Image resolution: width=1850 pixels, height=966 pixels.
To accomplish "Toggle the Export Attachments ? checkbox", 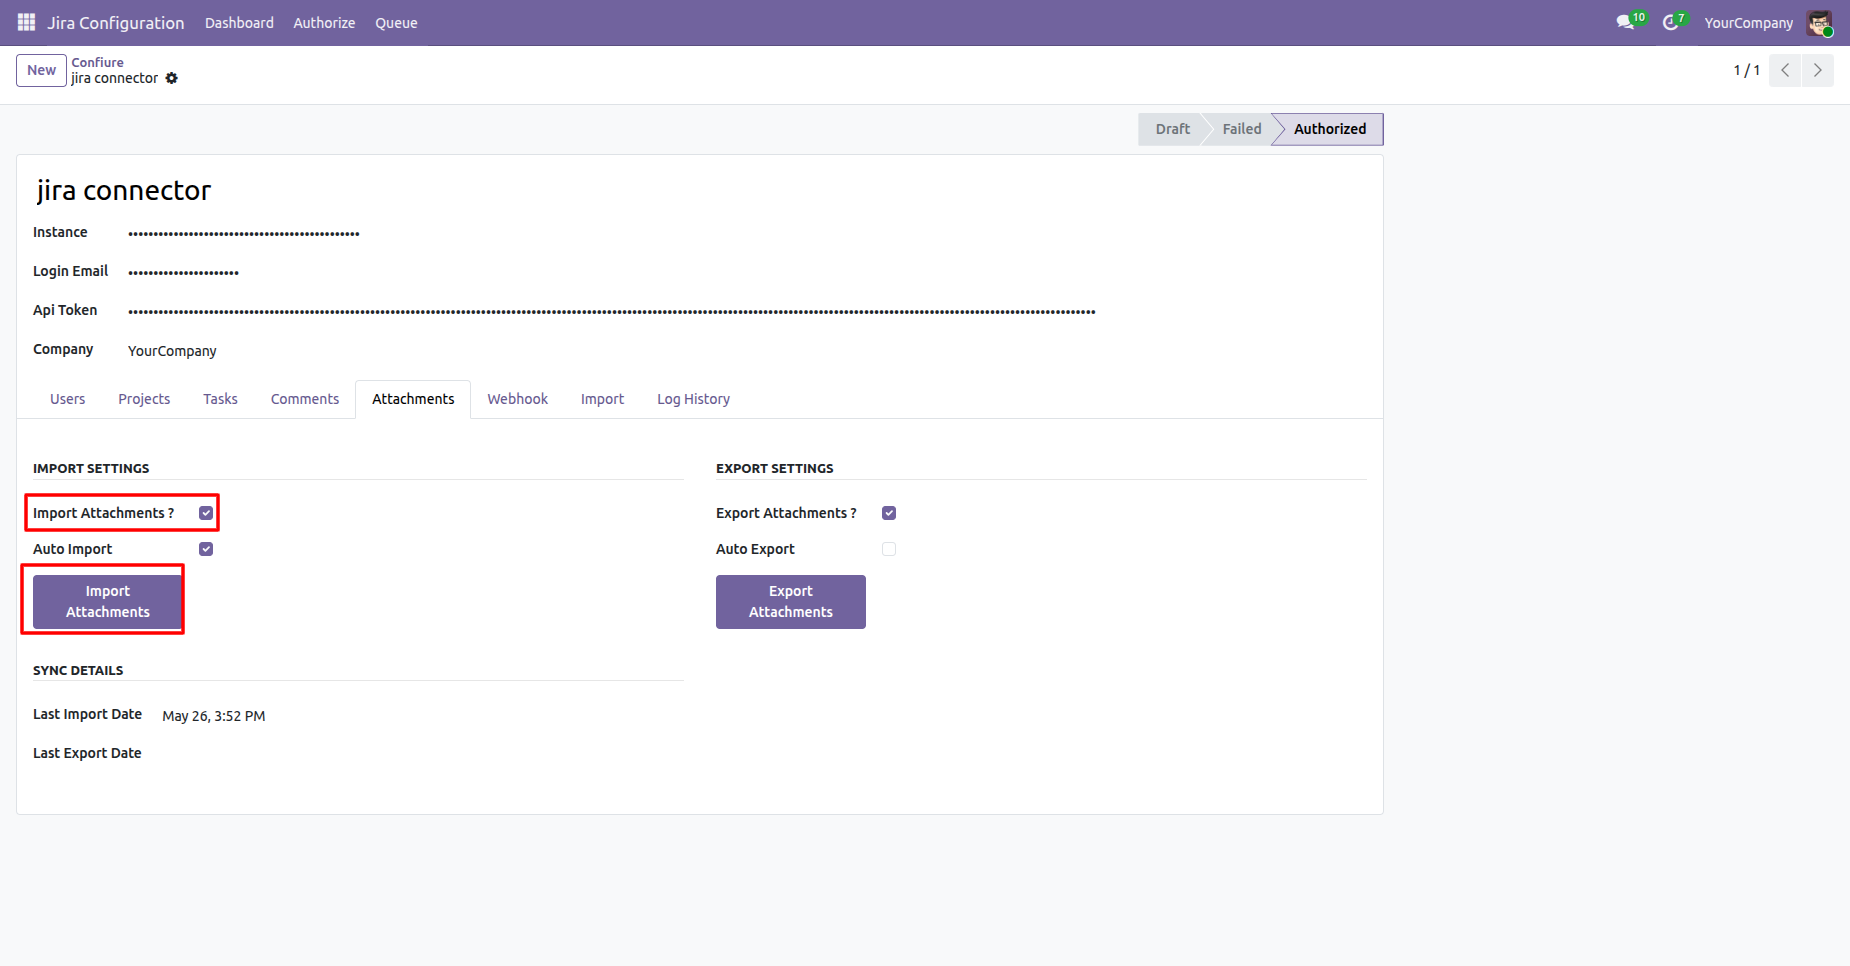I will 889,513.
